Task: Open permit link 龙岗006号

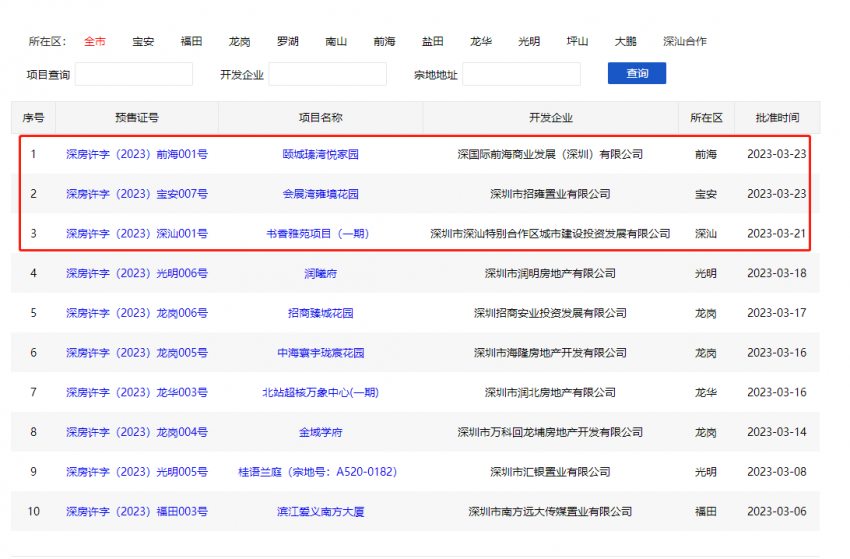Action: 137,313
